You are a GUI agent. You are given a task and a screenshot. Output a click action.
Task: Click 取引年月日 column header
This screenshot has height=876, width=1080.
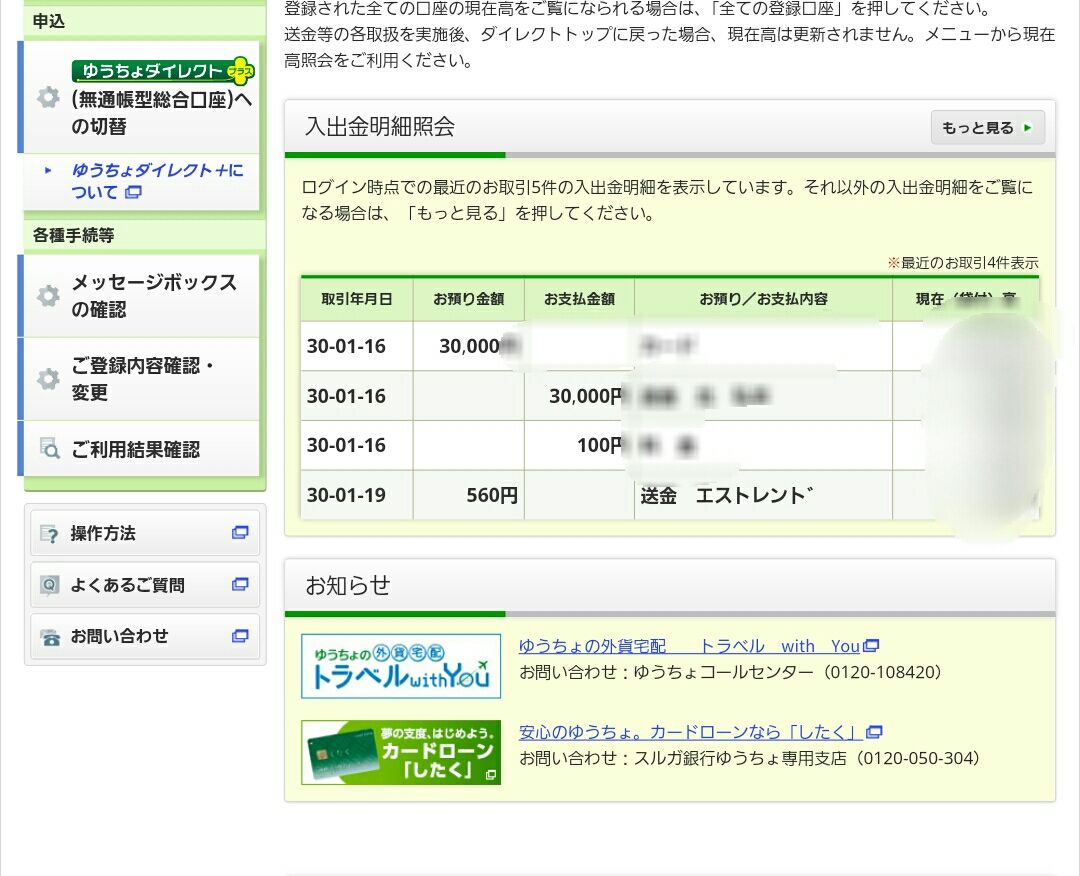(x=357, y=299)
